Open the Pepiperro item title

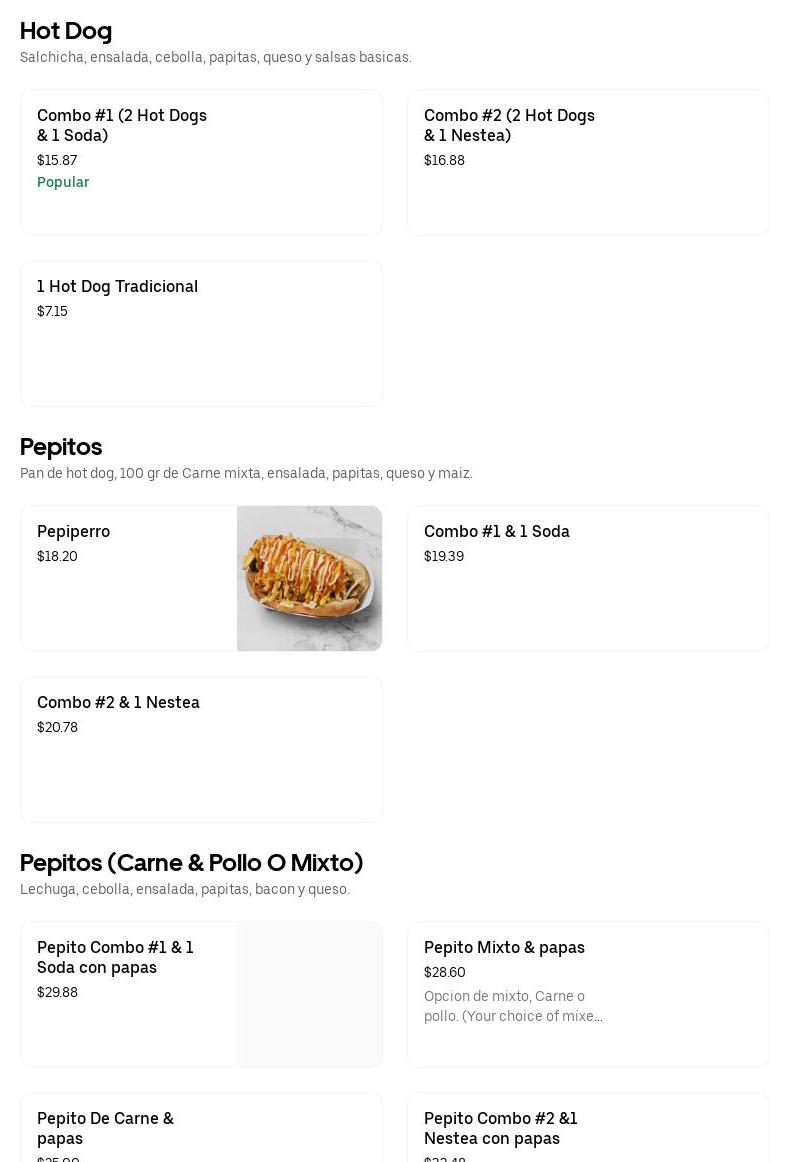(73, 531)
